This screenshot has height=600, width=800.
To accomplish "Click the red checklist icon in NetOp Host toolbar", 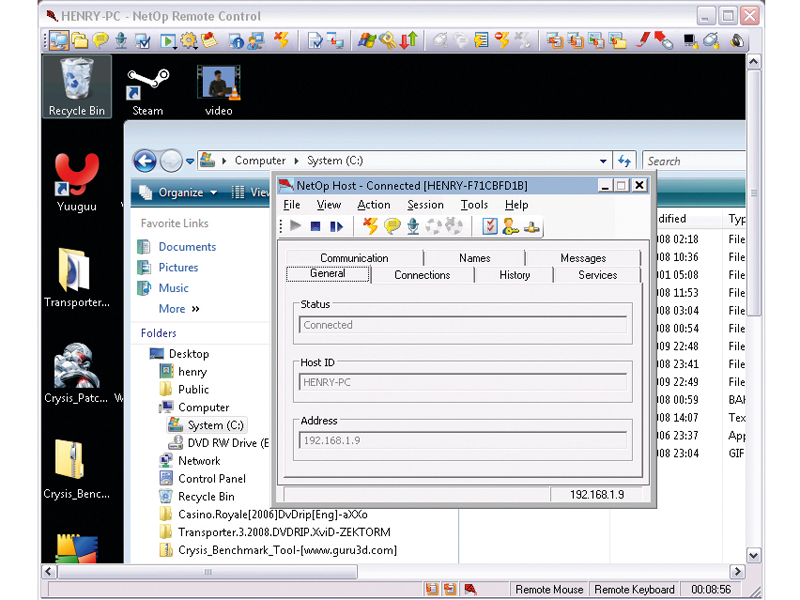I will click(490, 226).
